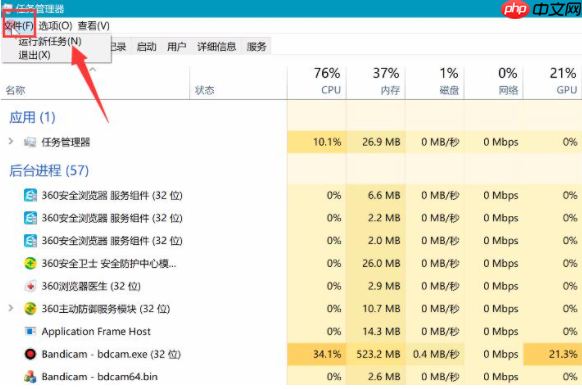Expand the 360主动防御服务模块 process group
The width and height of the screenshot is (582, 389).
click(11, 308)
